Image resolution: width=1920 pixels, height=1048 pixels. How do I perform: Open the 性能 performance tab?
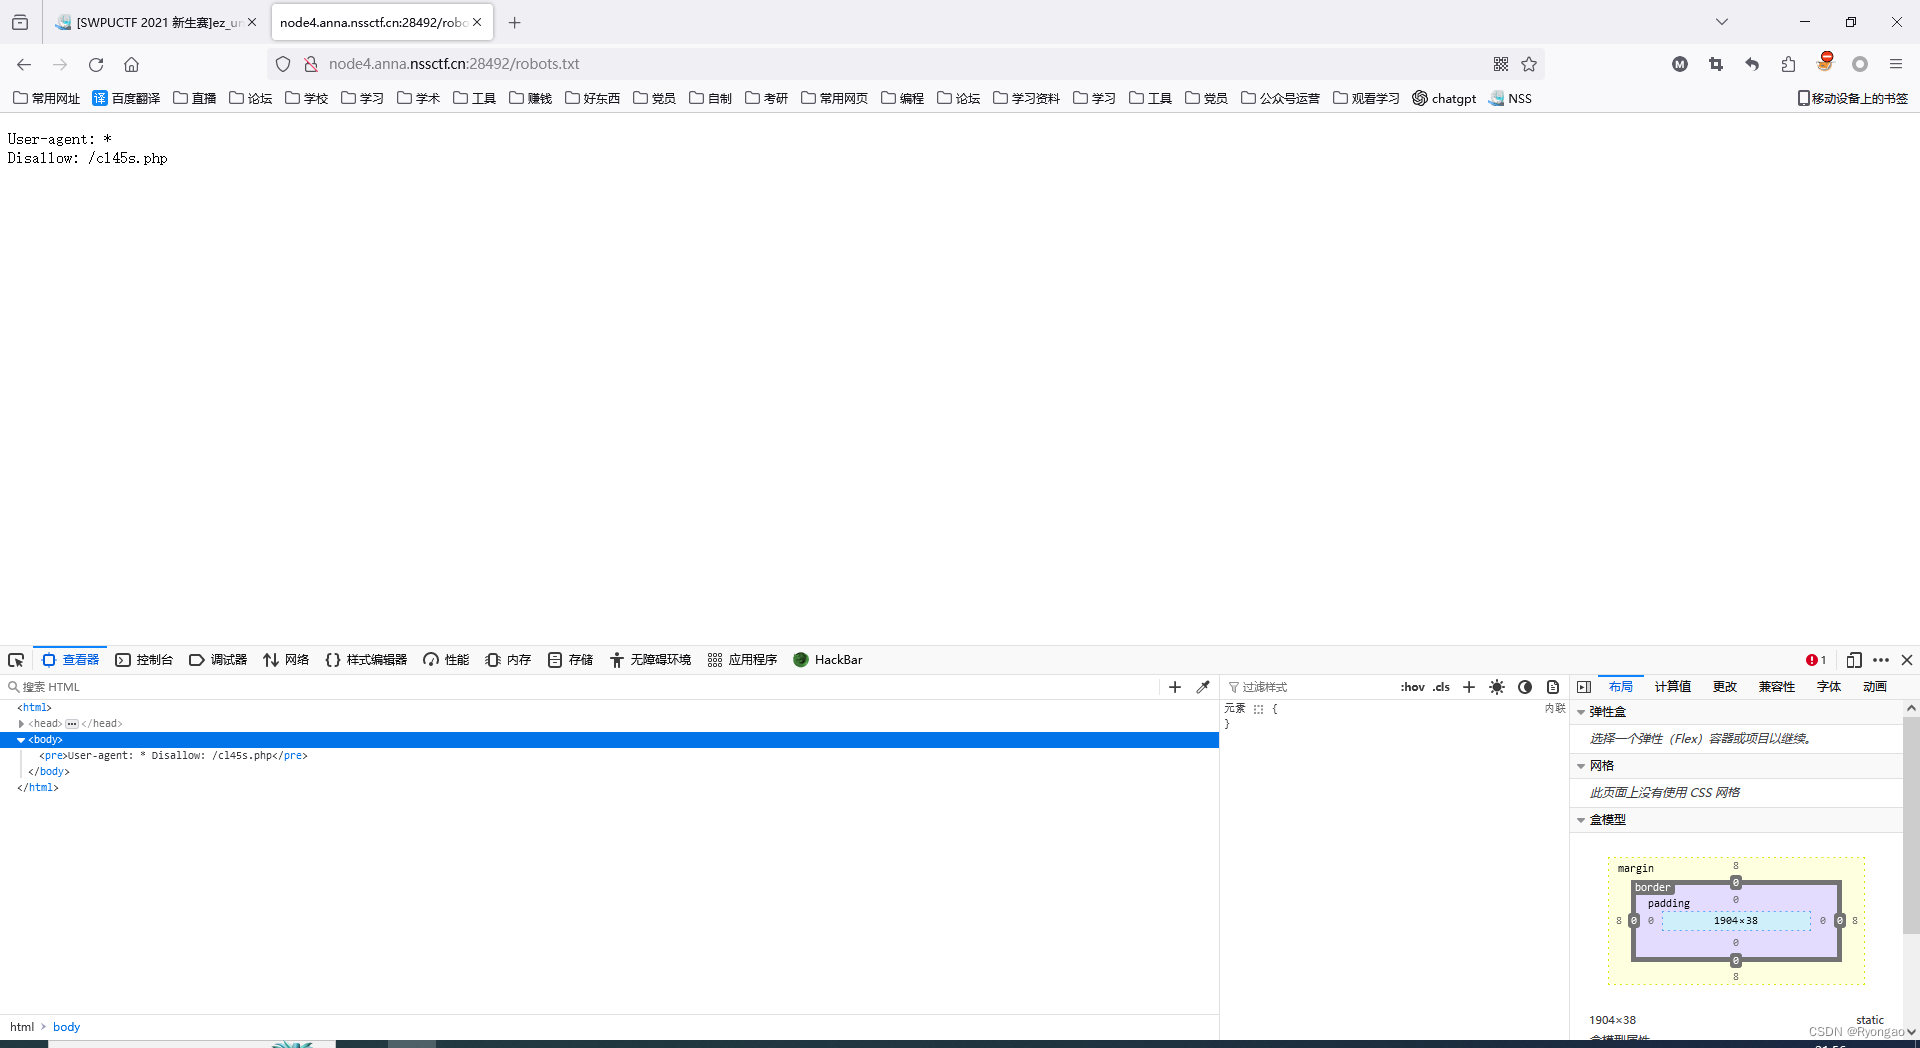point(446,660)
